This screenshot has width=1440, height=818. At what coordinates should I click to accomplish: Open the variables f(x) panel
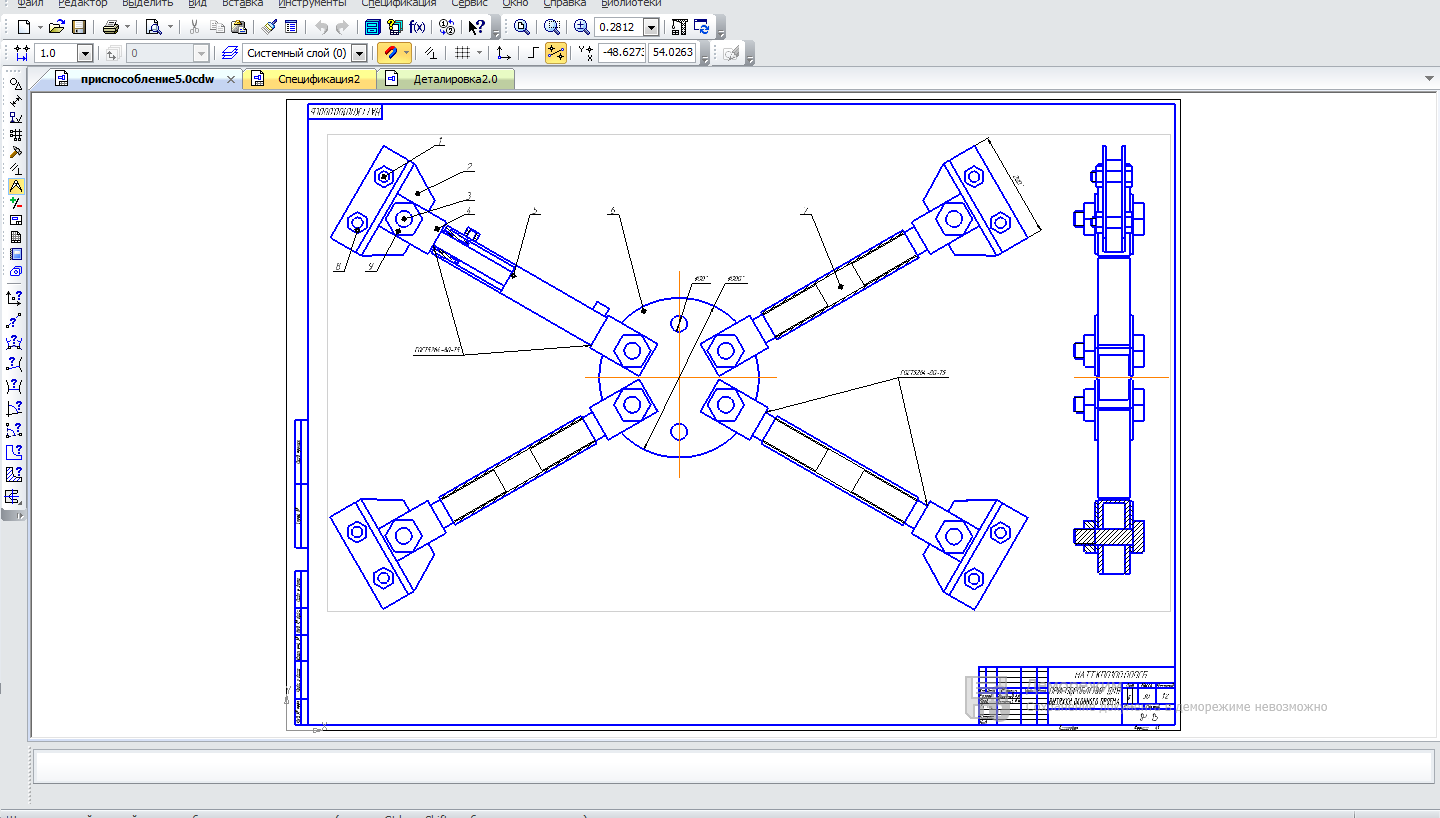(417, 27)
